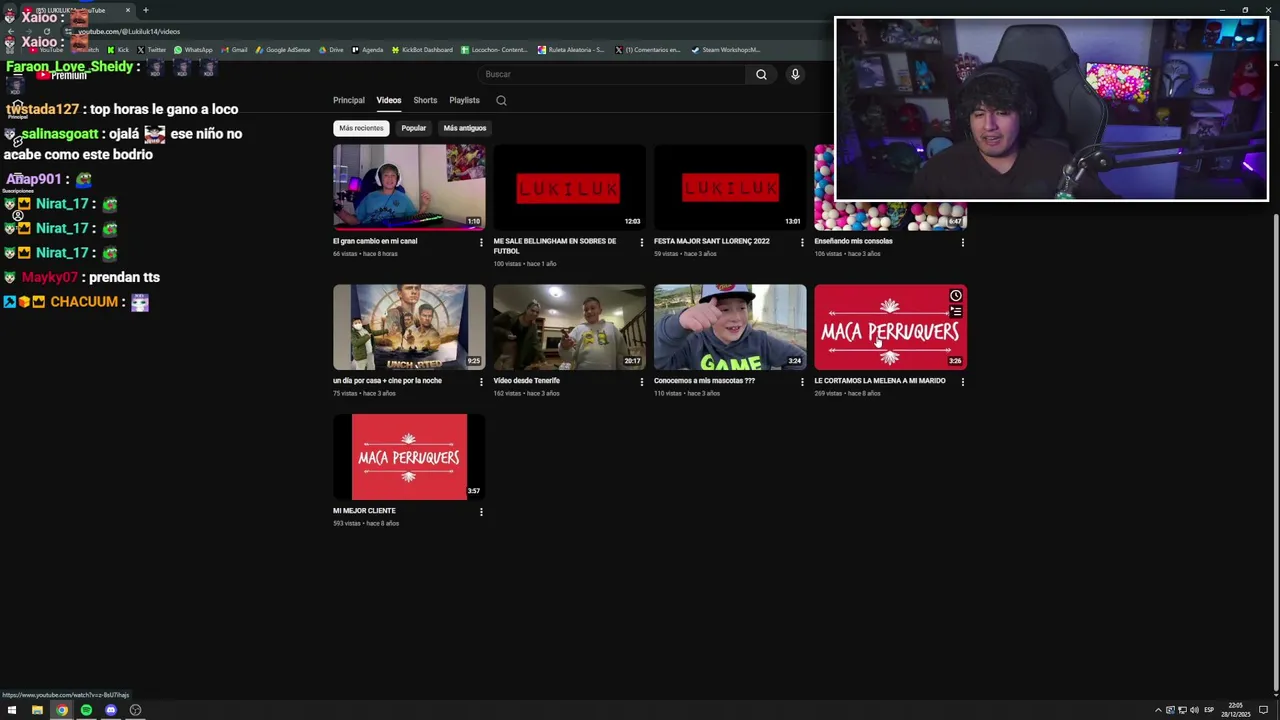Add LE CORTAMOS LA MELENA video to queue
Viewport: 1280px width, 720px height.
[956, 312]
